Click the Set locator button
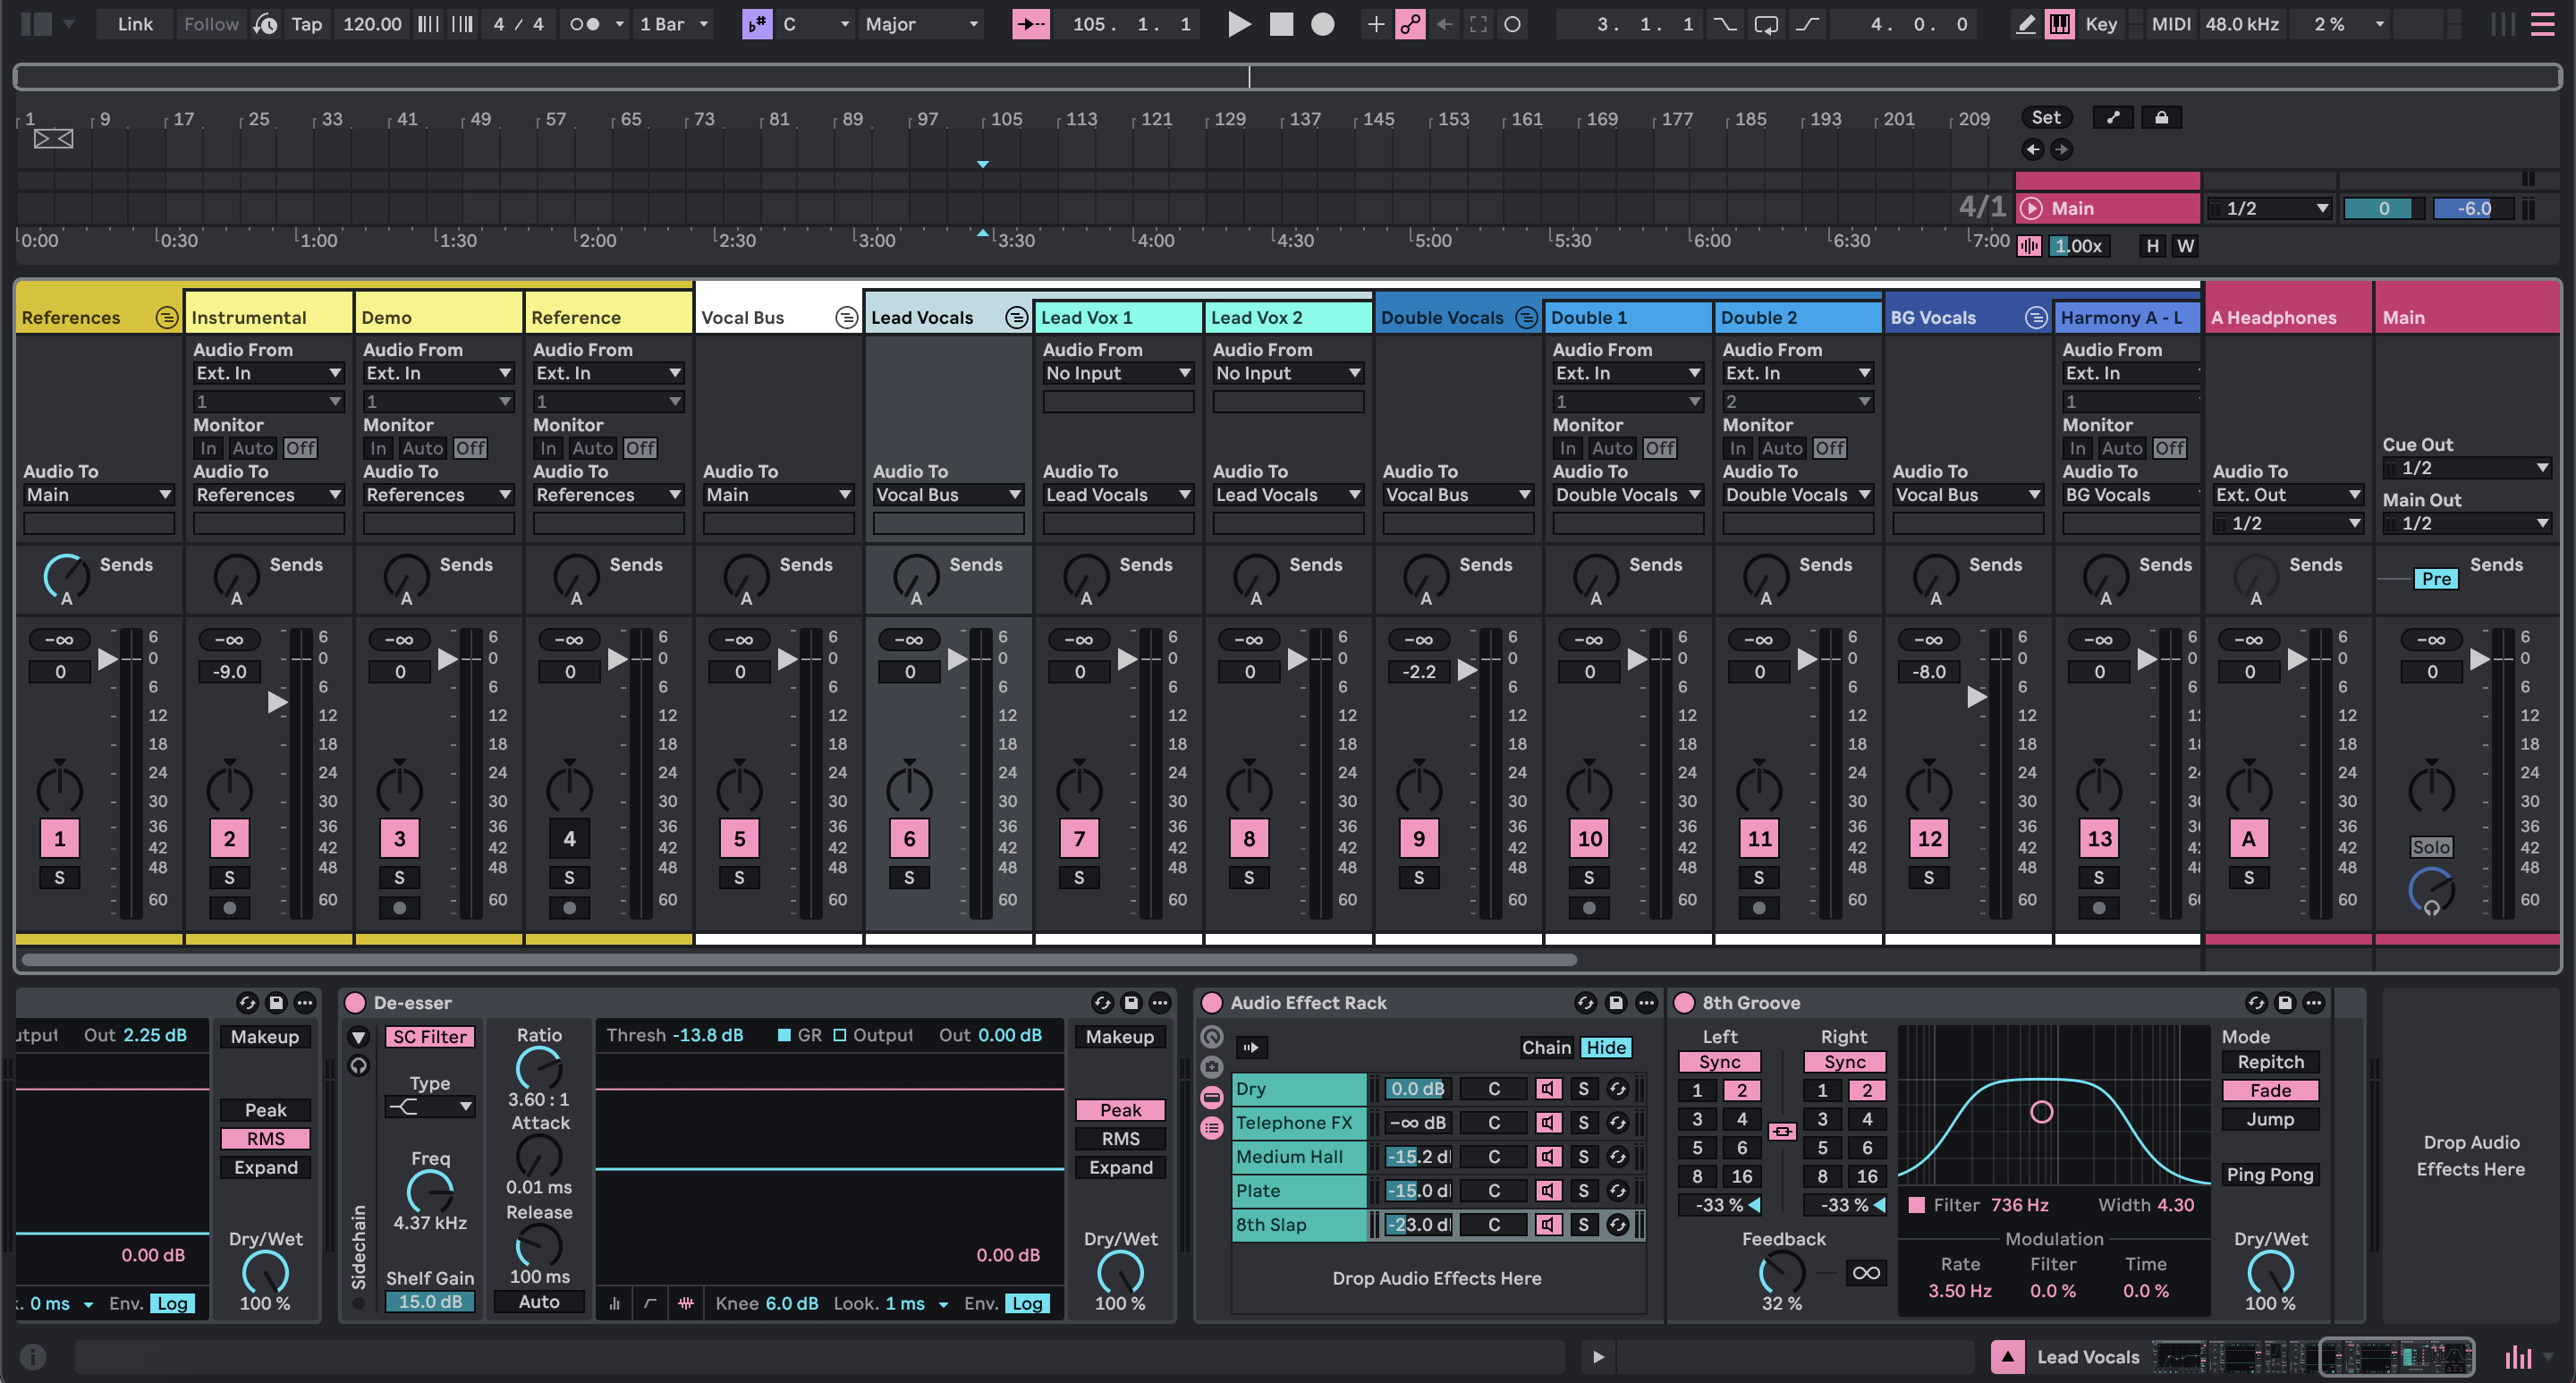Screen dimensions: 2576x1383 pyautogui.click(x=2047, y=117)
